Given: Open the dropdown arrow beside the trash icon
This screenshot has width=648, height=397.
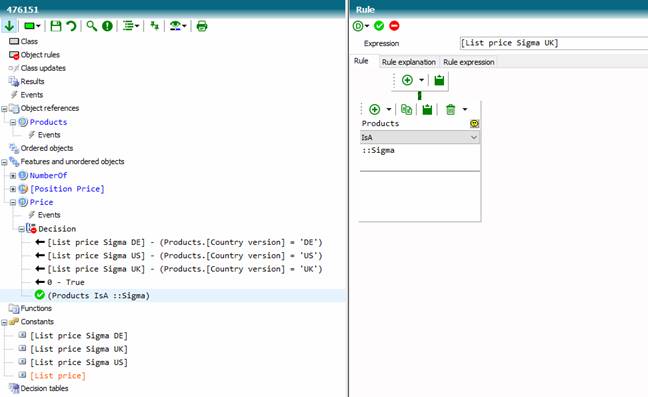Looking at the screenshot, I should pyautogui.click(x=465, y=109).
